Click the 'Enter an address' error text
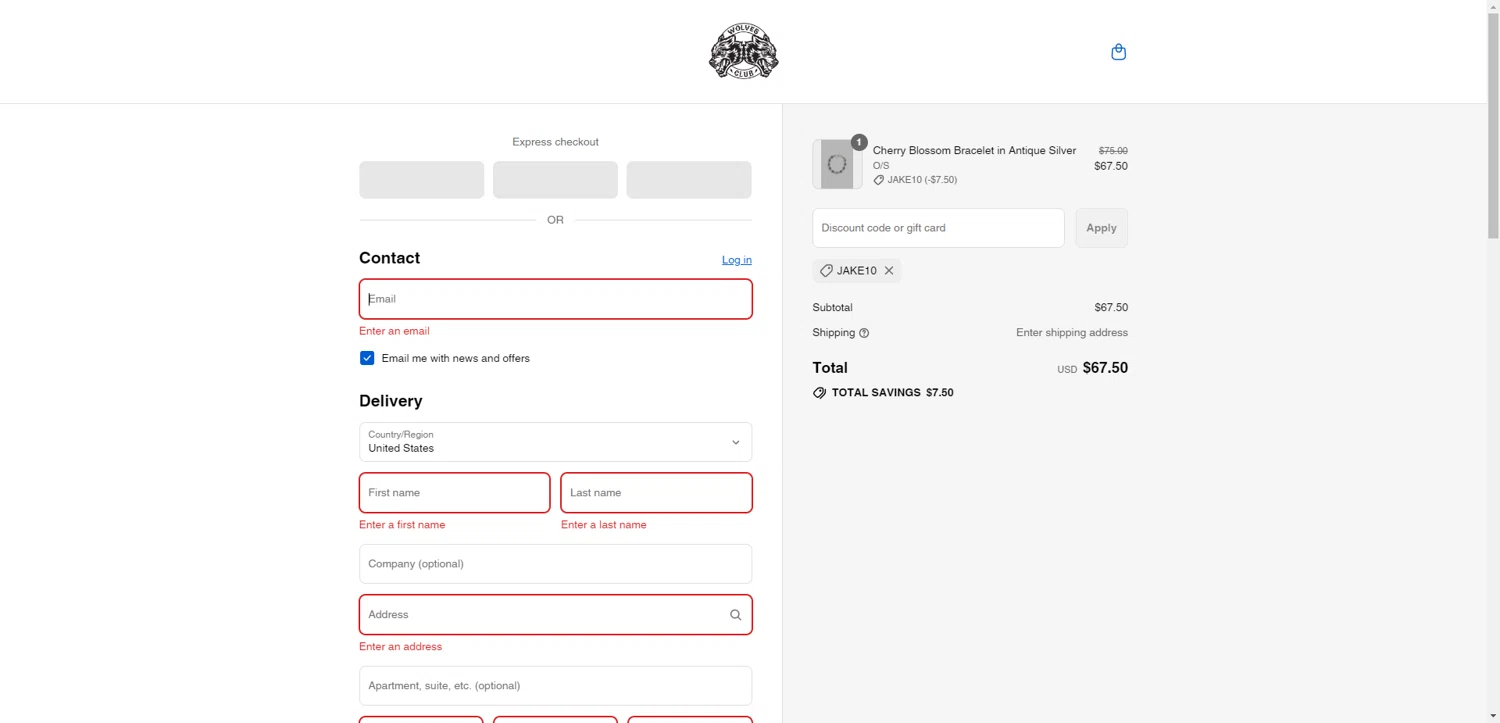1500x723 pixels. (x=400, y=647)
